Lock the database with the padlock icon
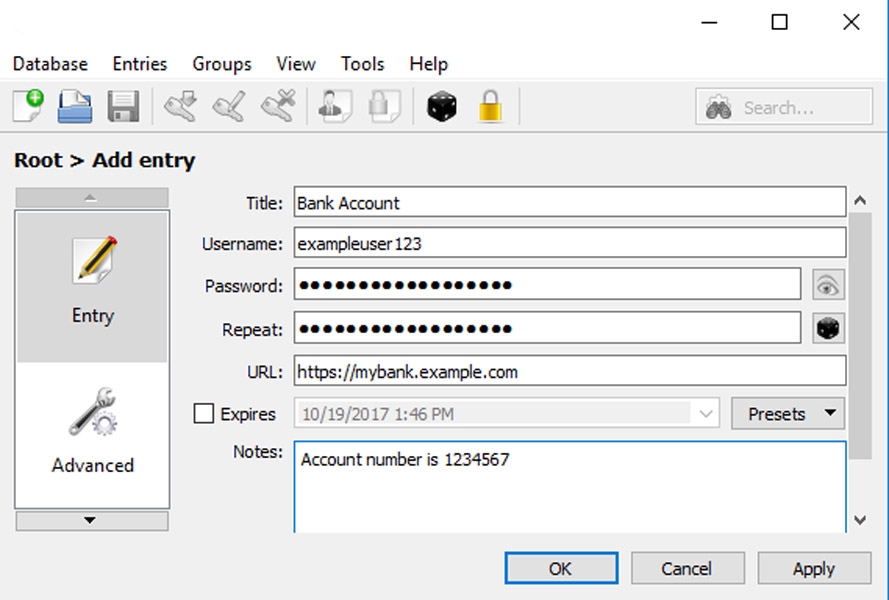This screenshot has width=889, height=600. click(x=490, y=106)
